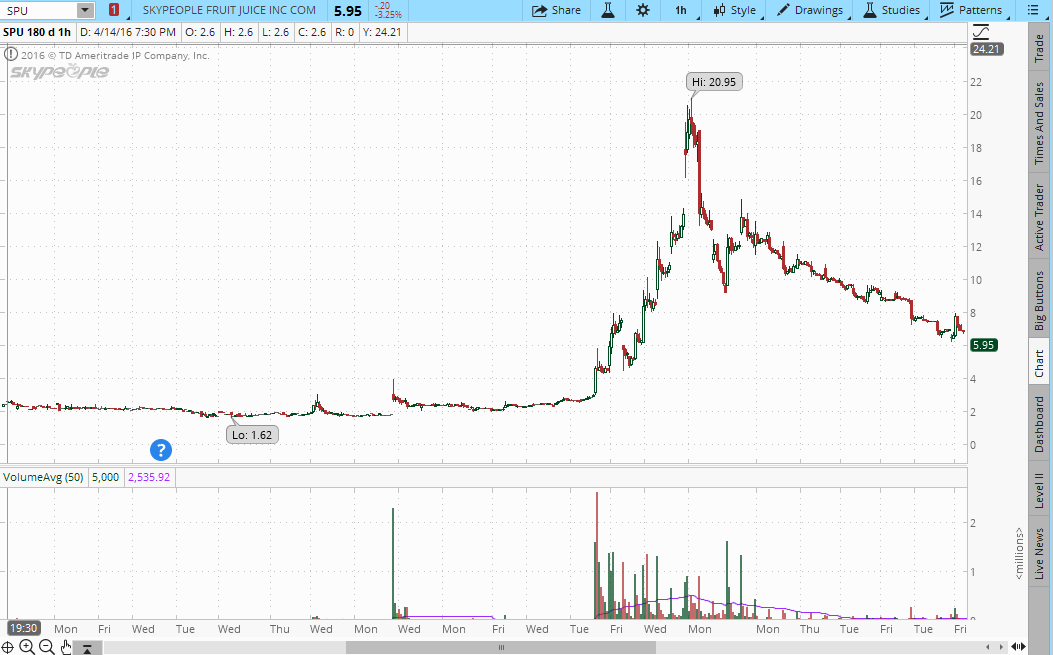Click the Y: 24.21 readout
Image resolution: width=1053 pixels, height=655 pixels.
(x=382, y=32)
